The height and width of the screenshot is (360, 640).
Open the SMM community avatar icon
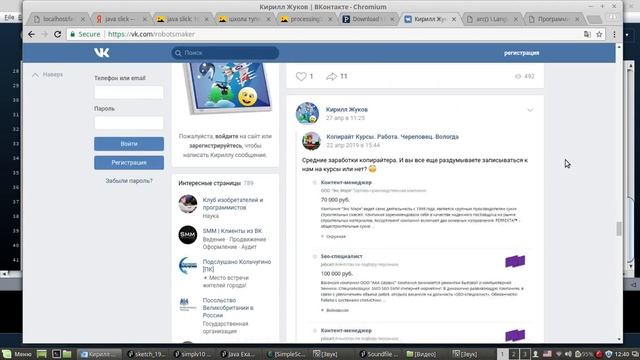188,235
